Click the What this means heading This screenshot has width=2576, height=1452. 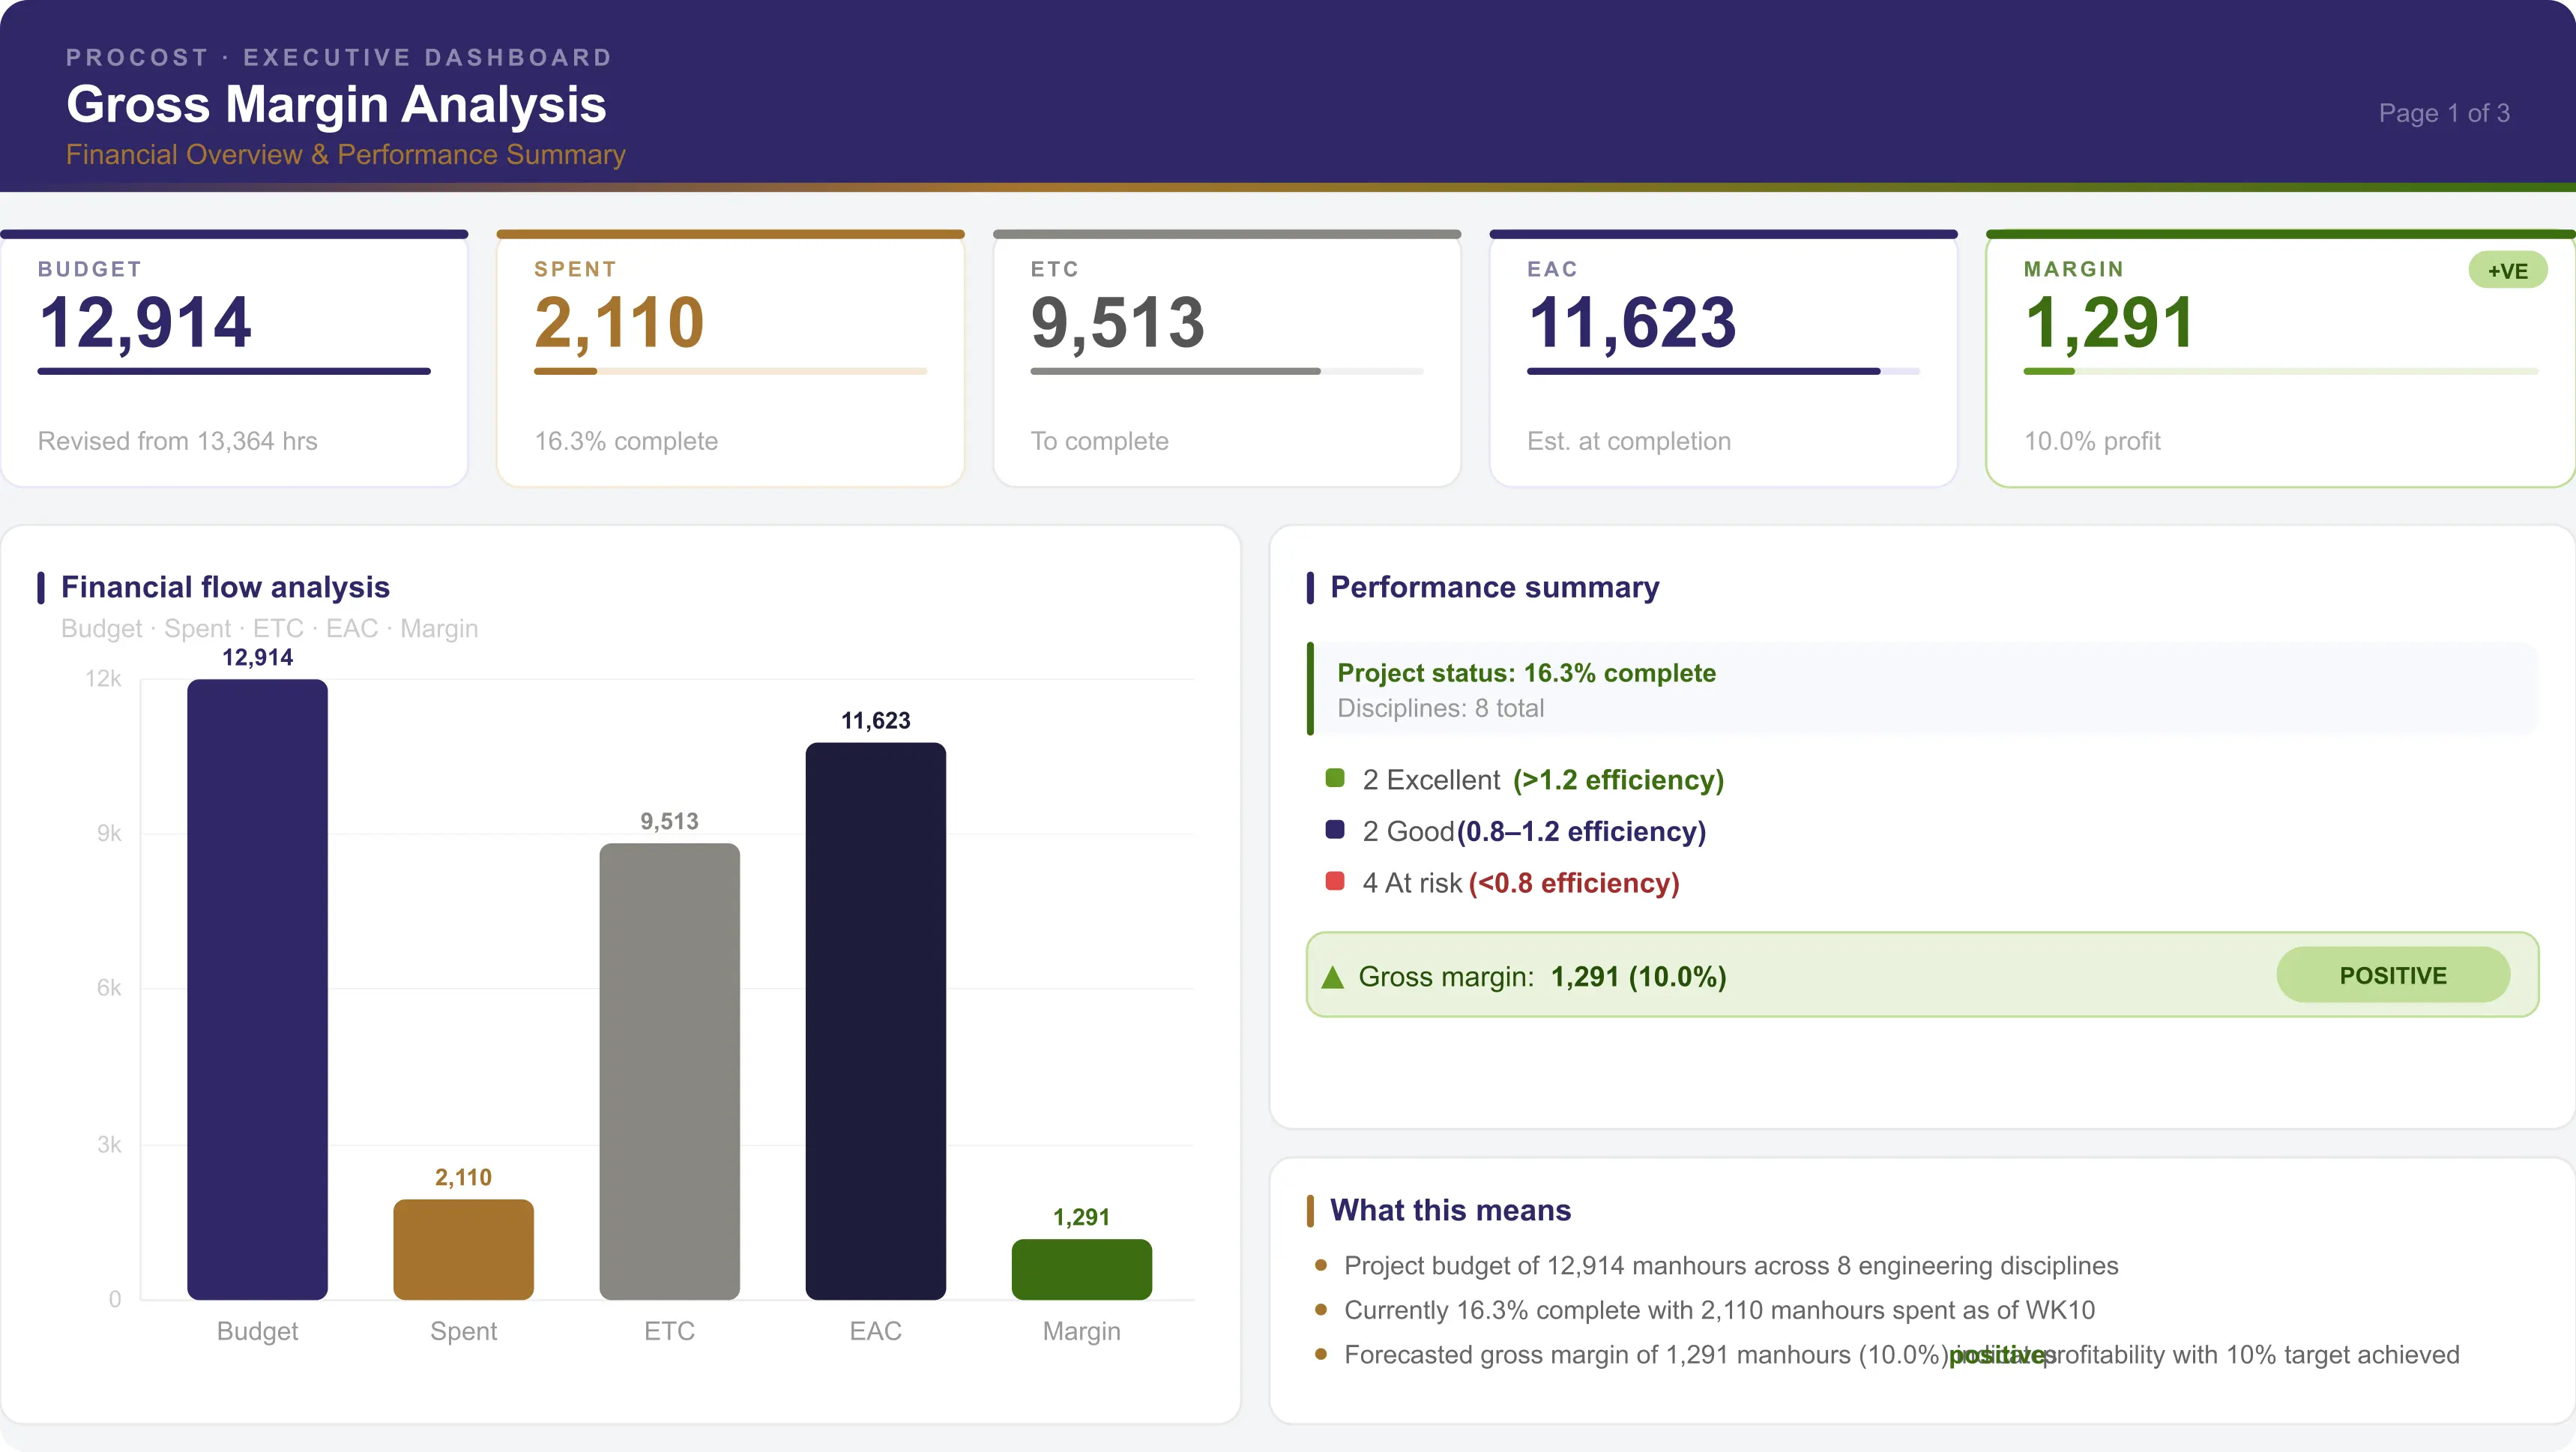(x=1450, y=1210)
